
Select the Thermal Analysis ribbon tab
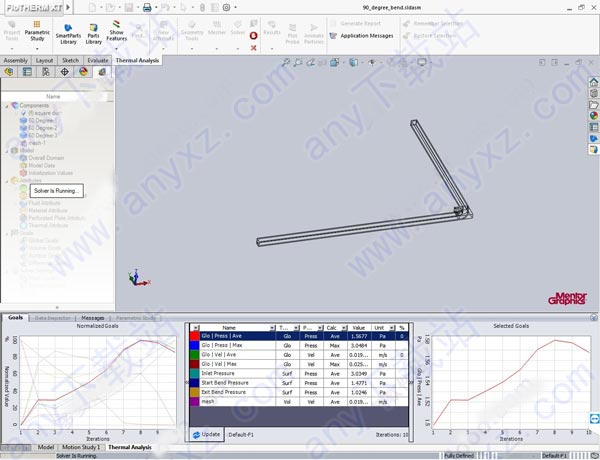[x=137, y=60]
